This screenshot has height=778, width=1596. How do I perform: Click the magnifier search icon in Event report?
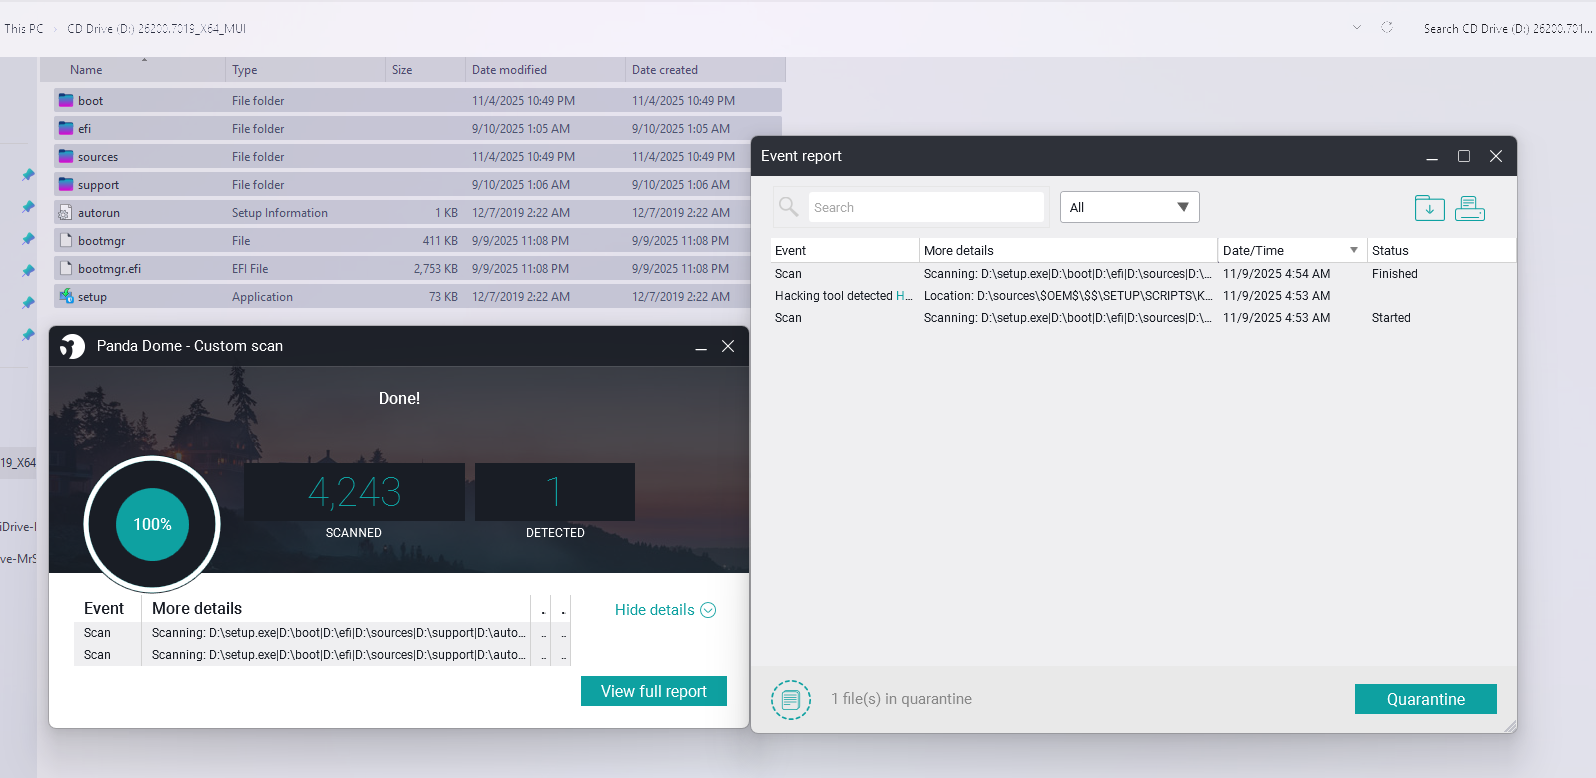coord(789,207)
